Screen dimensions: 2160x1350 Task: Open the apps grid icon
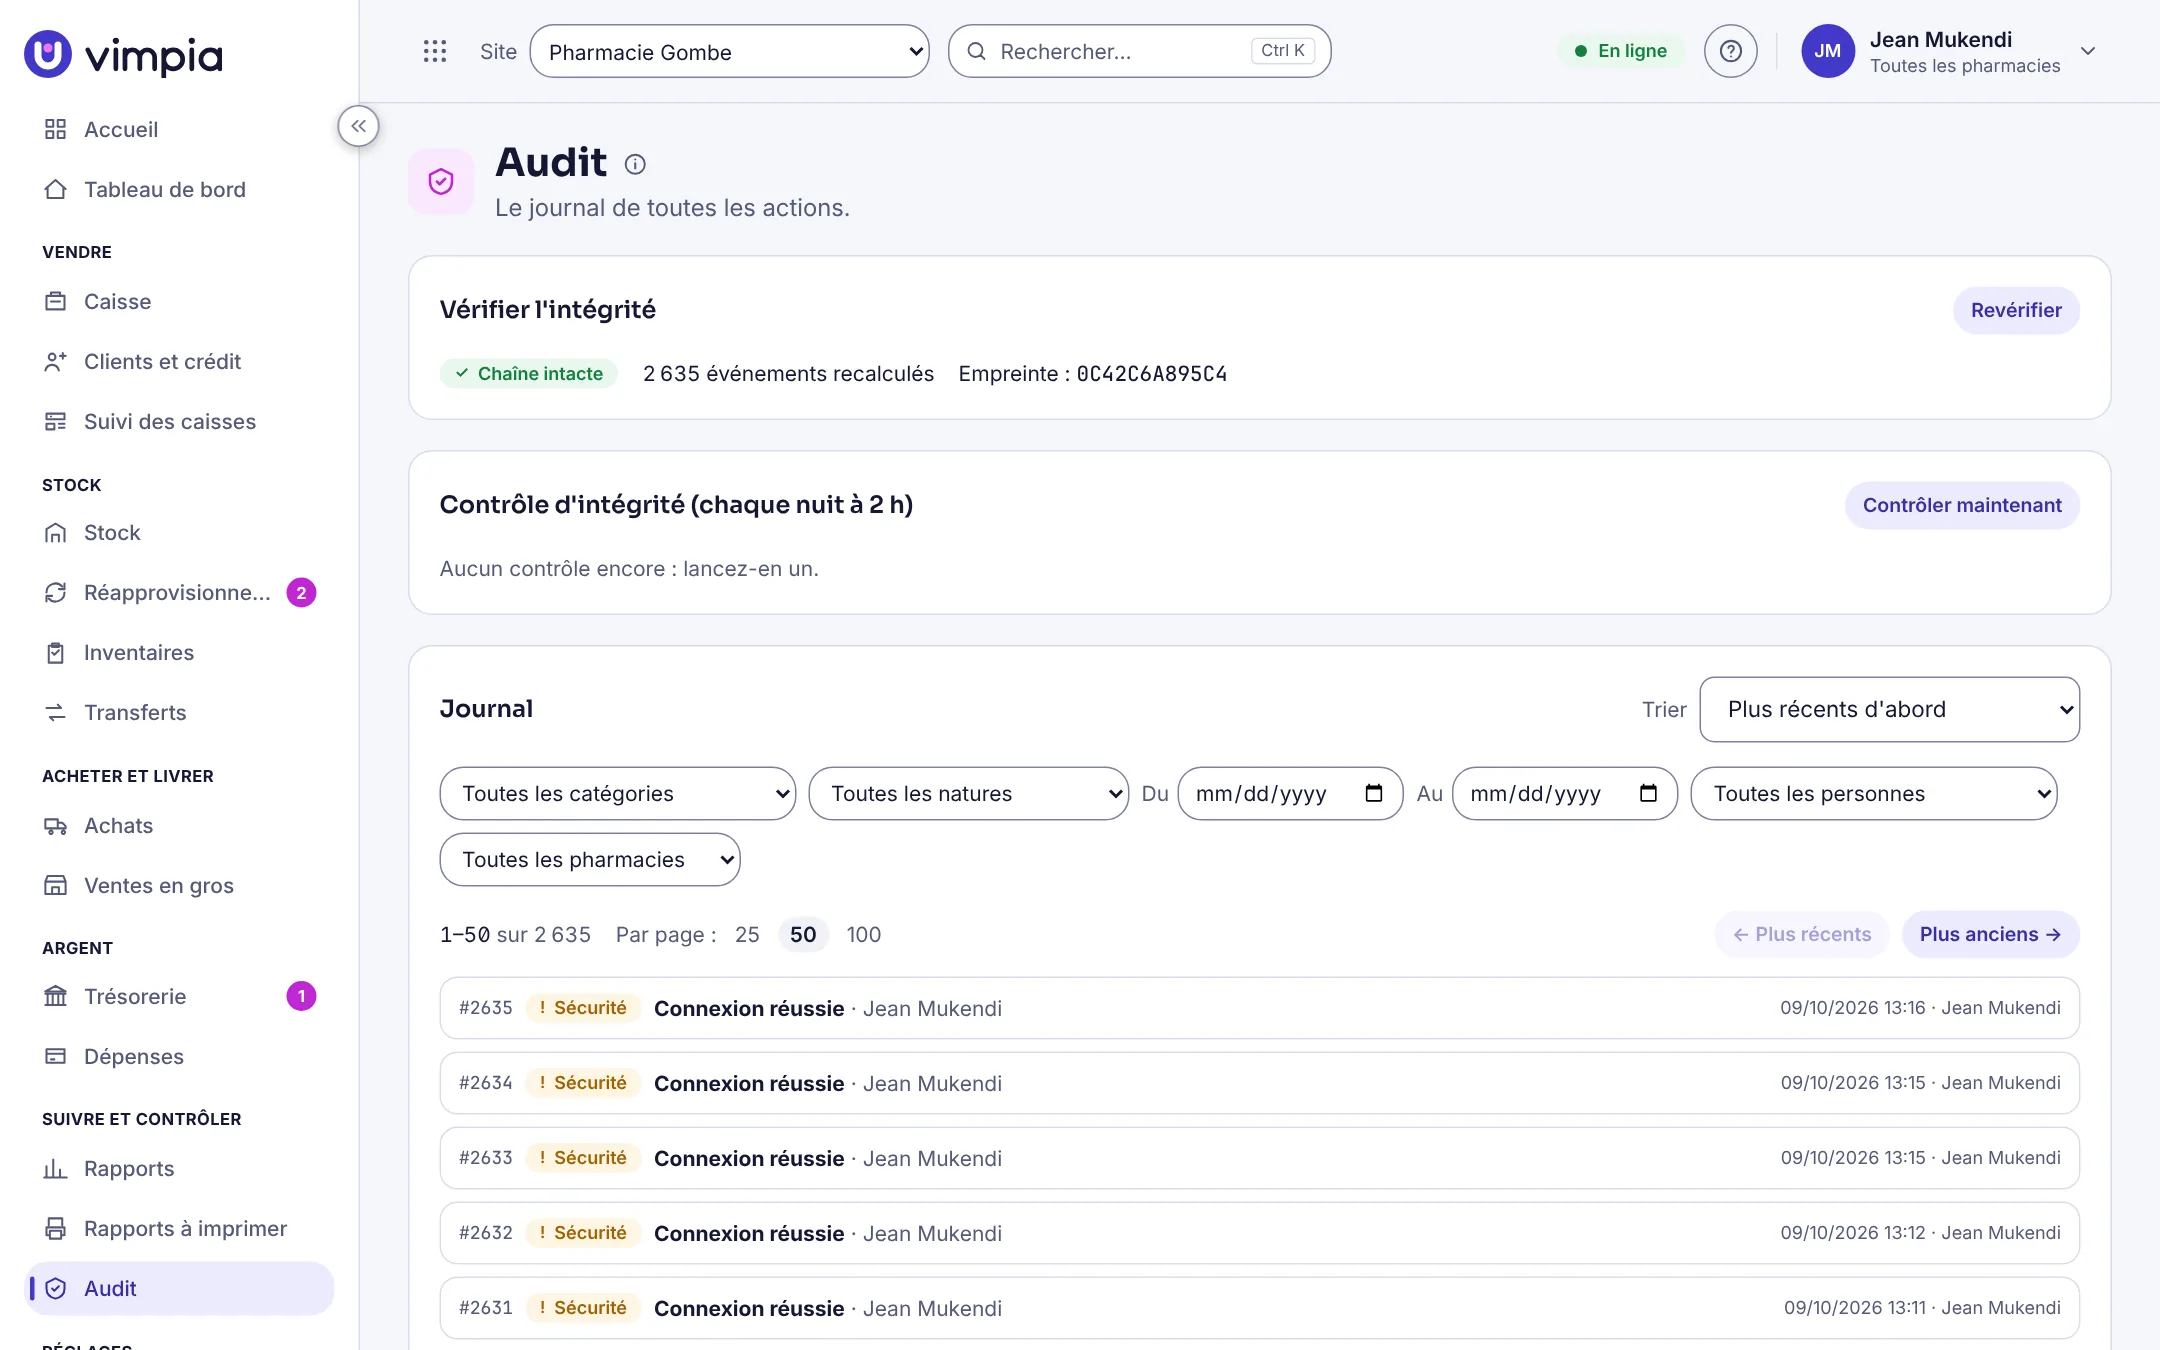pos(434,51)
